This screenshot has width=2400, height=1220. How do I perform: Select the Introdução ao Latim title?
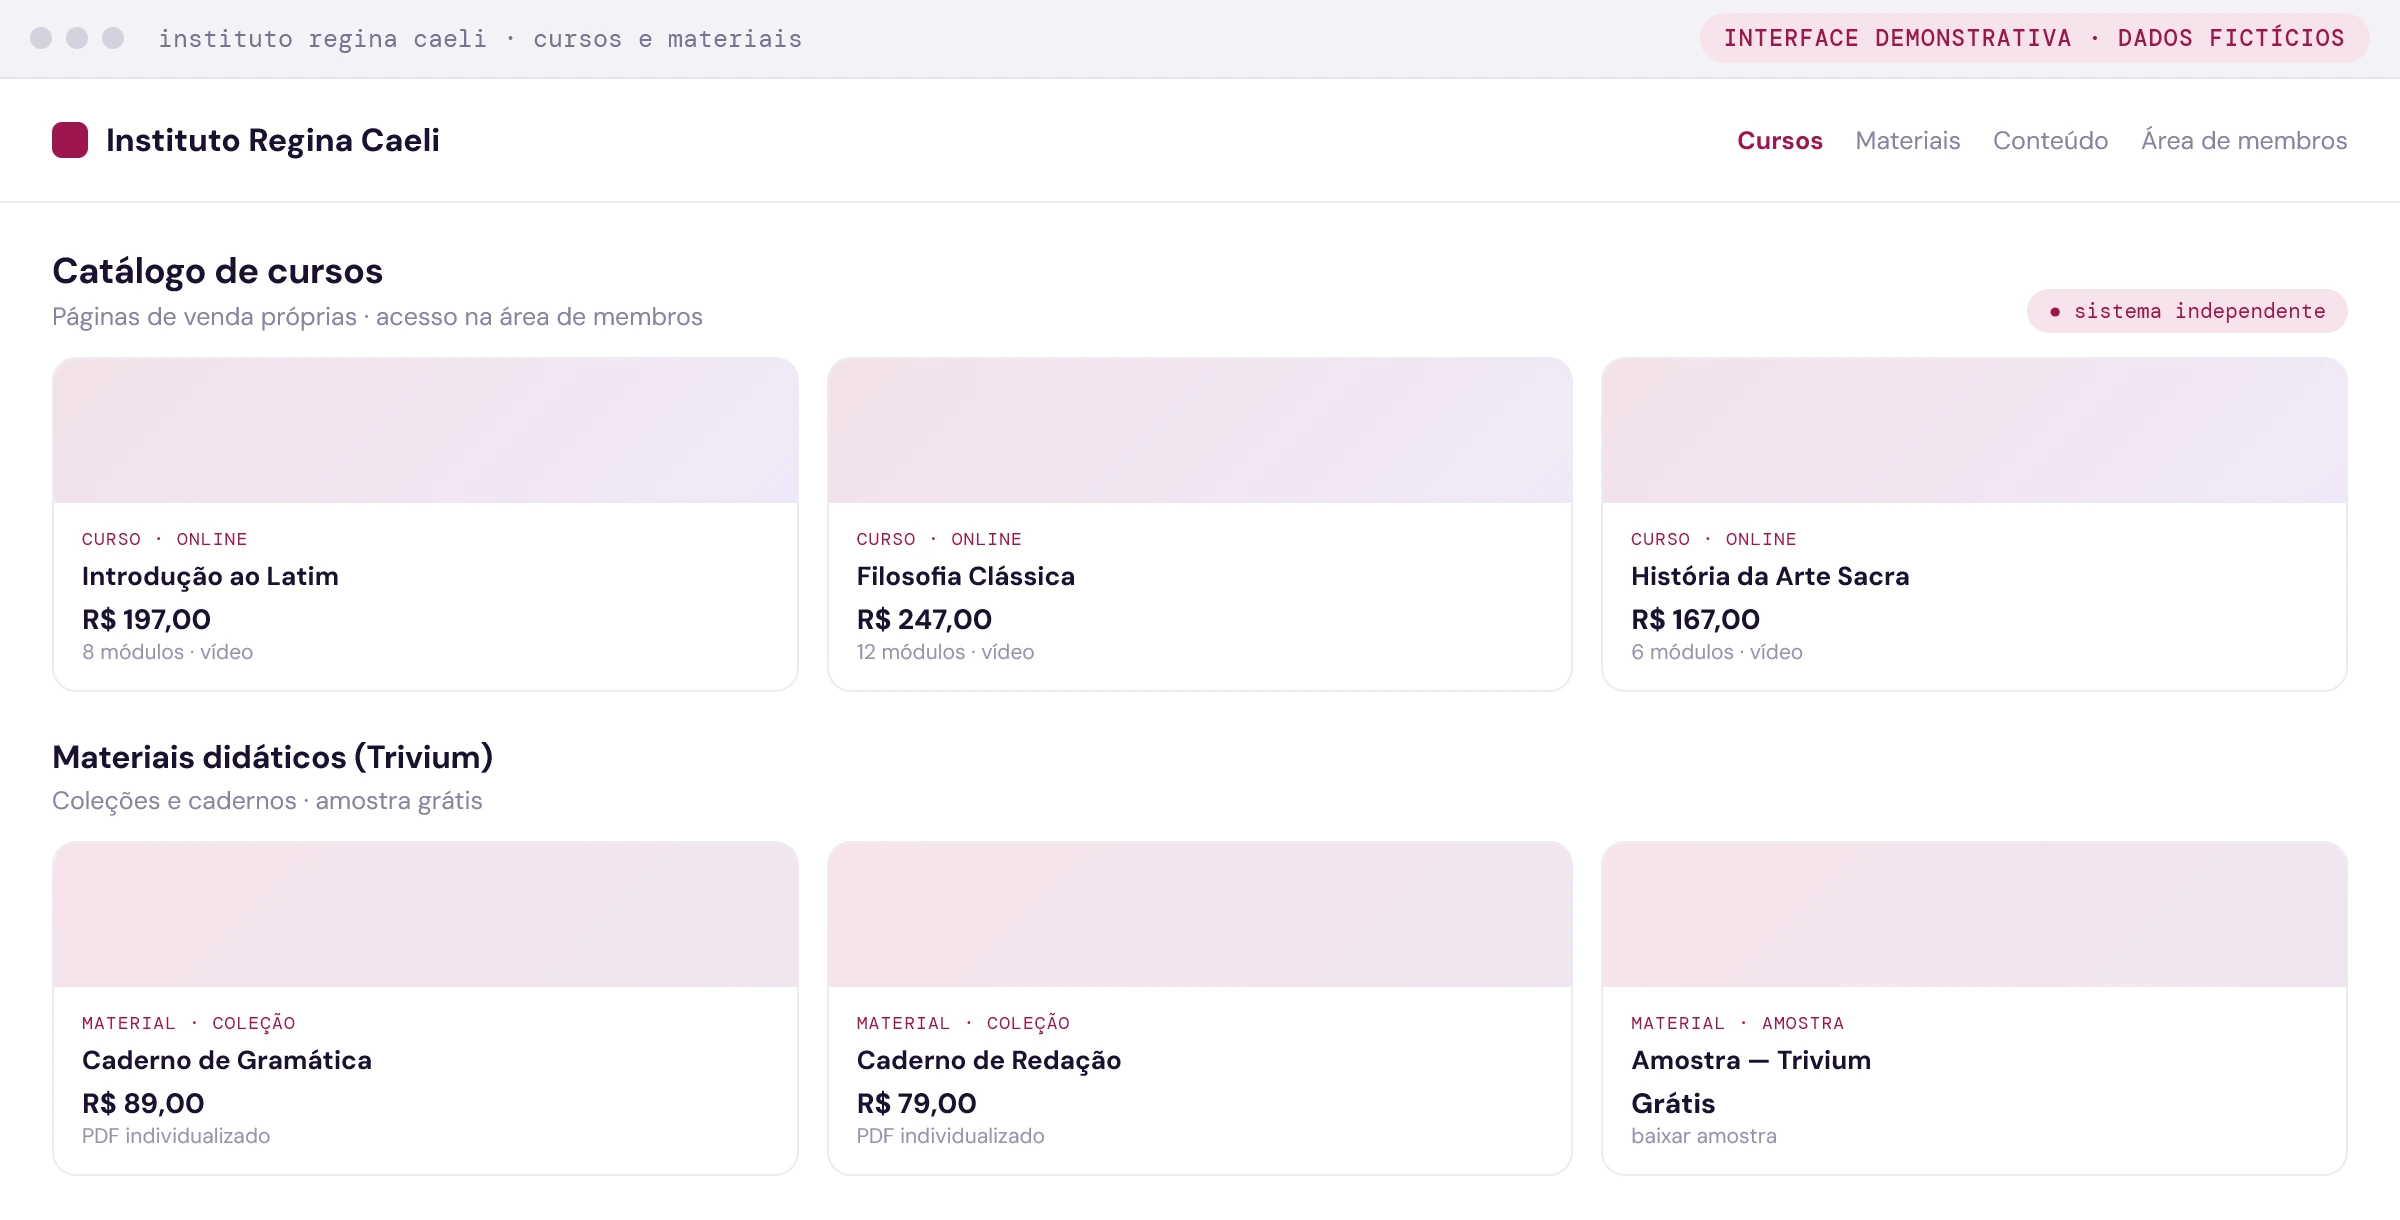(210, 576)
